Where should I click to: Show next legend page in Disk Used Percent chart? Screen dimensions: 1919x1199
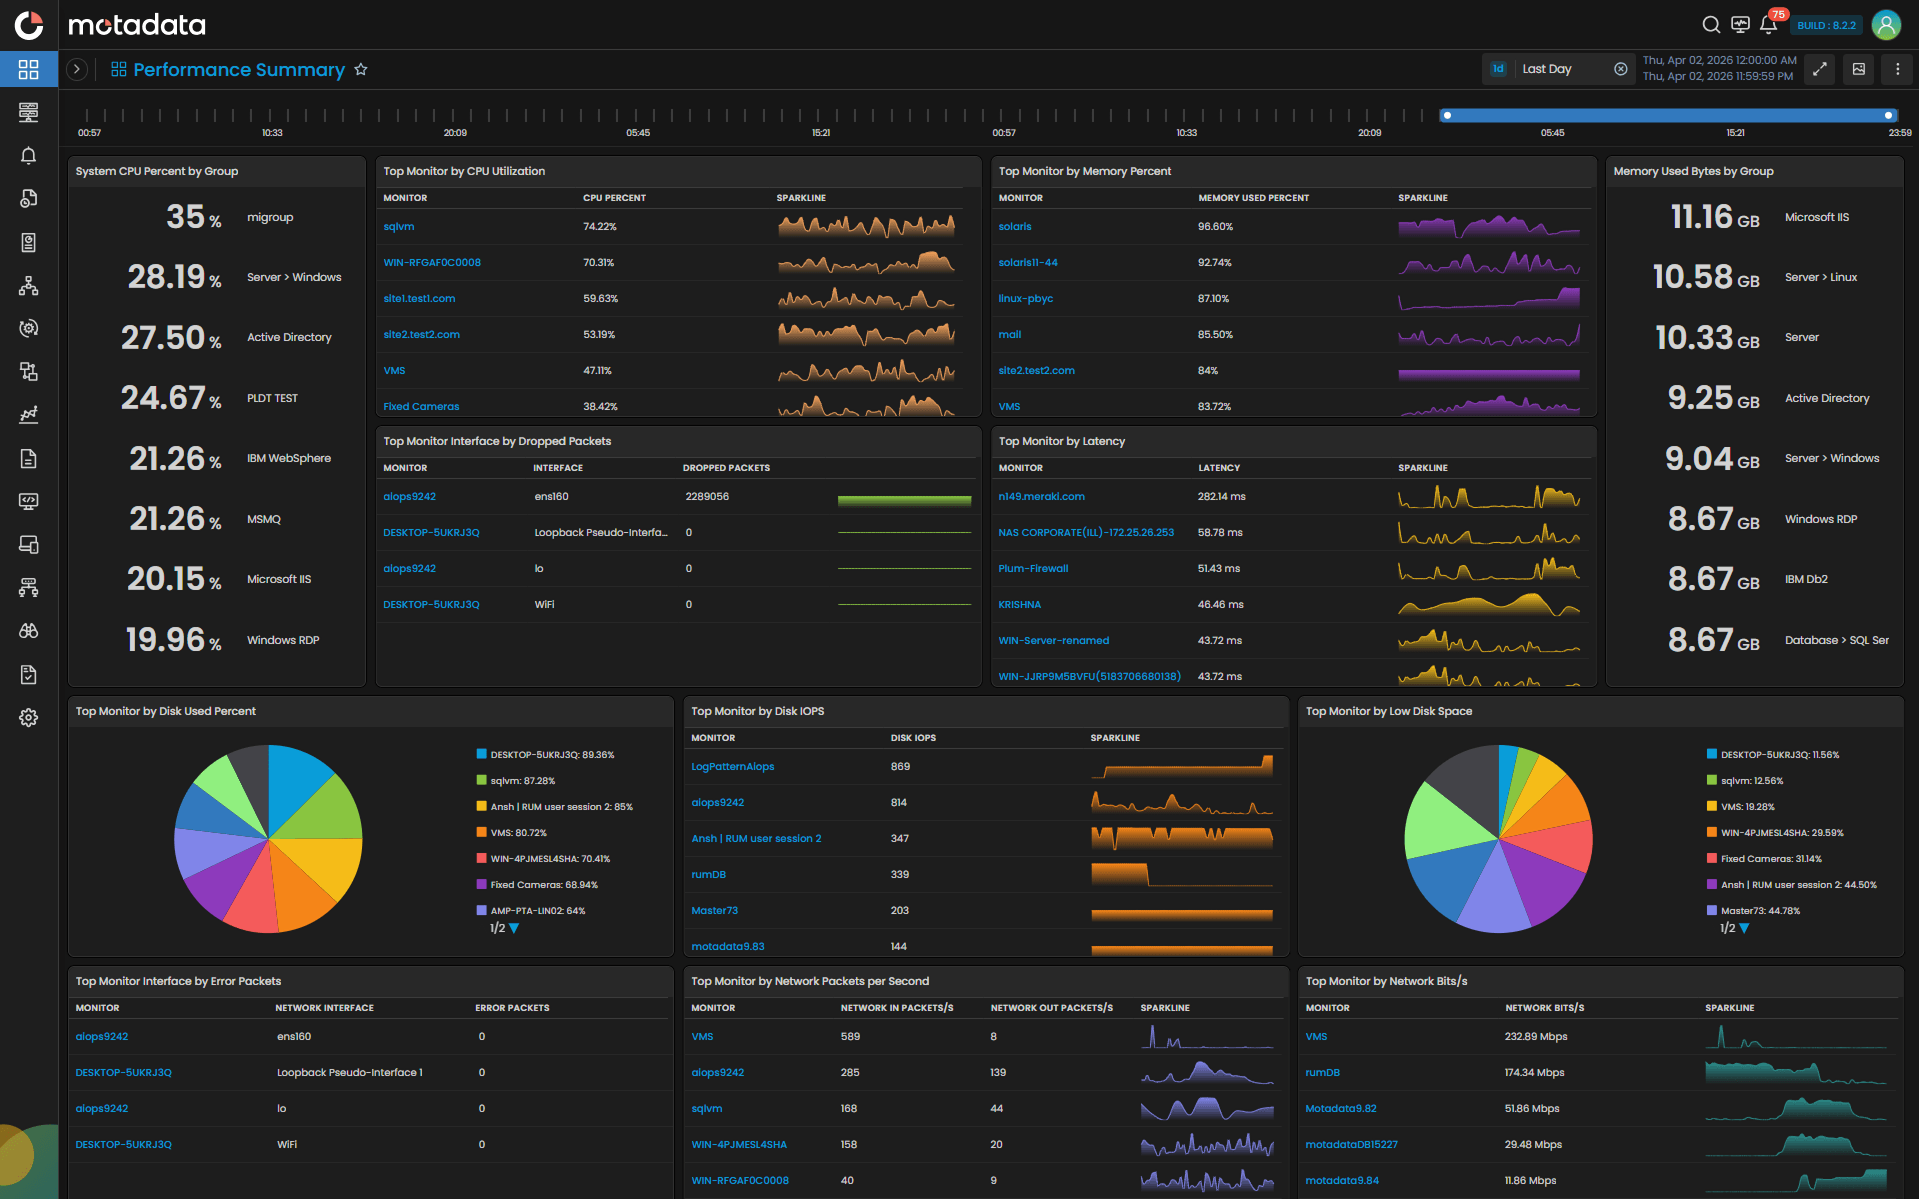pyautogui.click(x=514, y=928)
